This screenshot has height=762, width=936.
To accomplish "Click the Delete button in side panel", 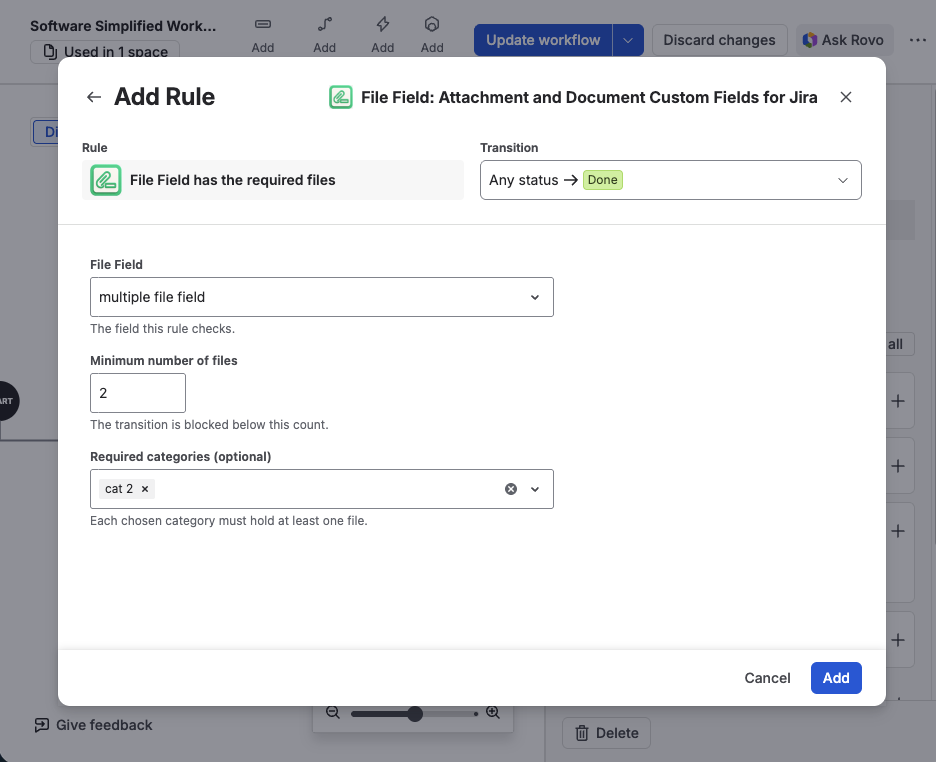I will coord(606,733).
